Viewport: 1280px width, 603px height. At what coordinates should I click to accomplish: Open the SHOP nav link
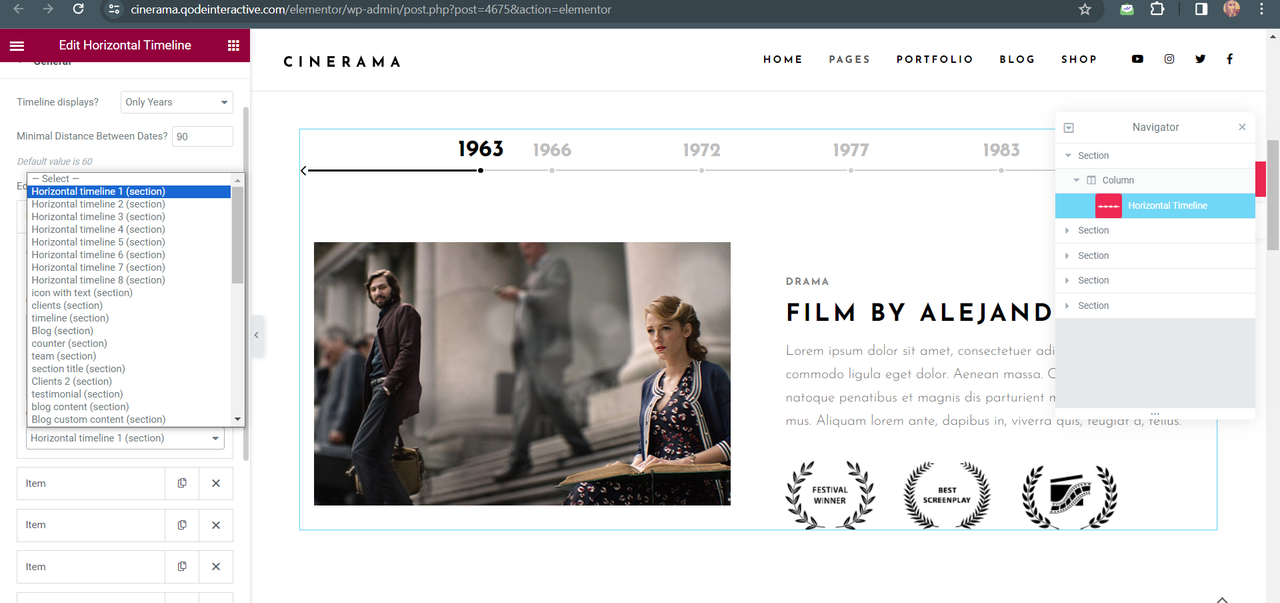click(1079, 59)
